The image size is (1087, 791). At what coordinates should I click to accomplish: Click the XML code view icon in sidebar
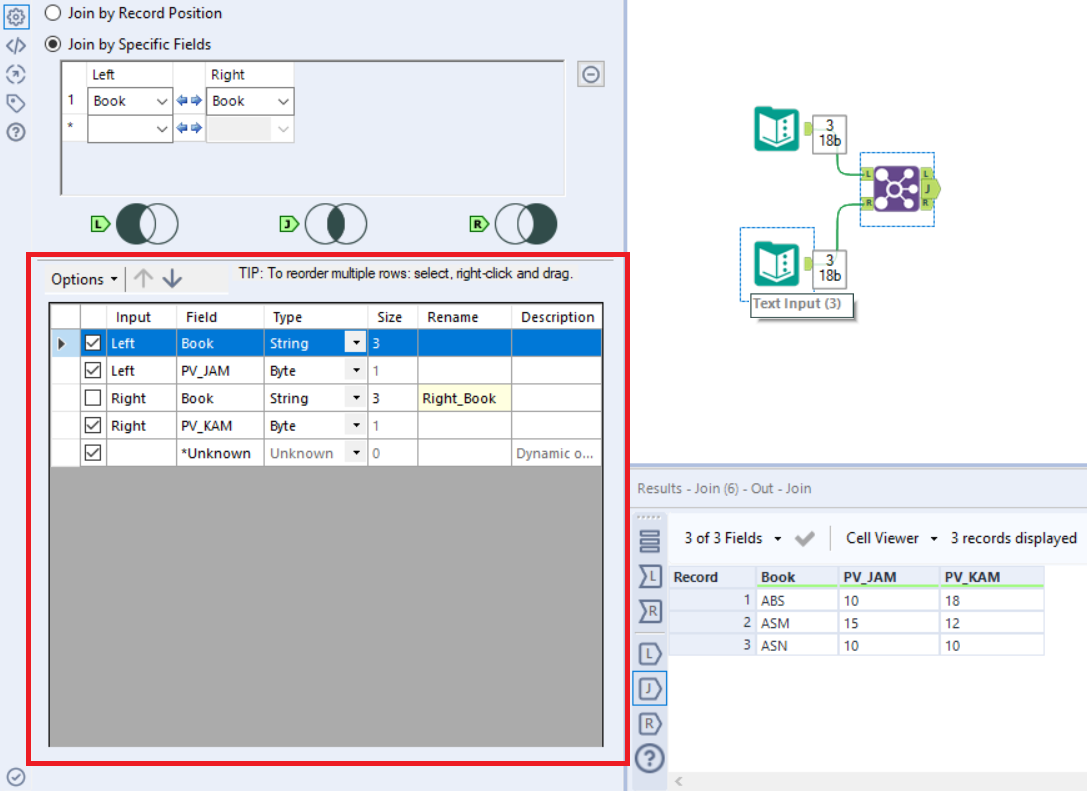point(14,44)
